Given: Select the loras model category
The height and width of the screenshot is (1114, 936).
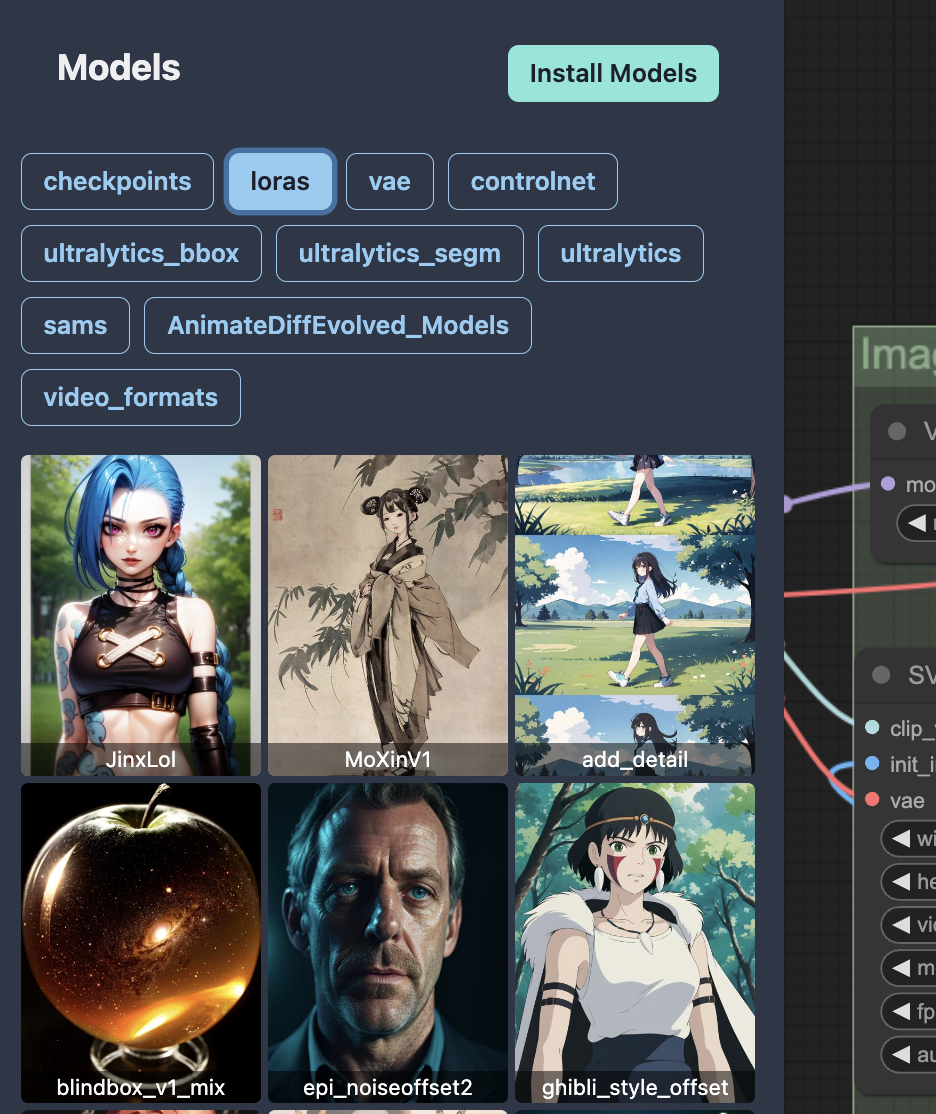Looking at the screenshot, I should click(280, 182).
